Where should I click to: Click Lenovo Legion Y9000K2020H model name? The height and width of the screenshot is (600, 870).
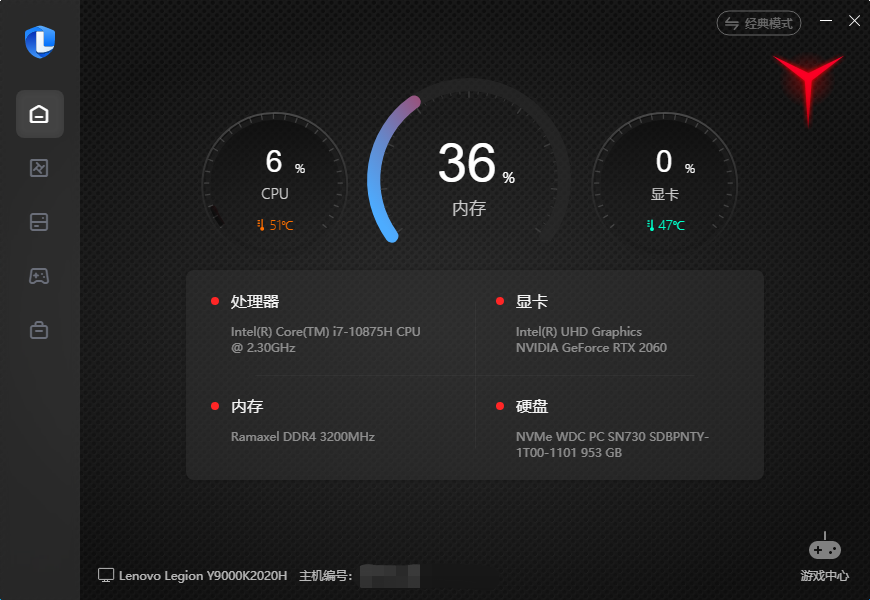click(x=203, y=576)
